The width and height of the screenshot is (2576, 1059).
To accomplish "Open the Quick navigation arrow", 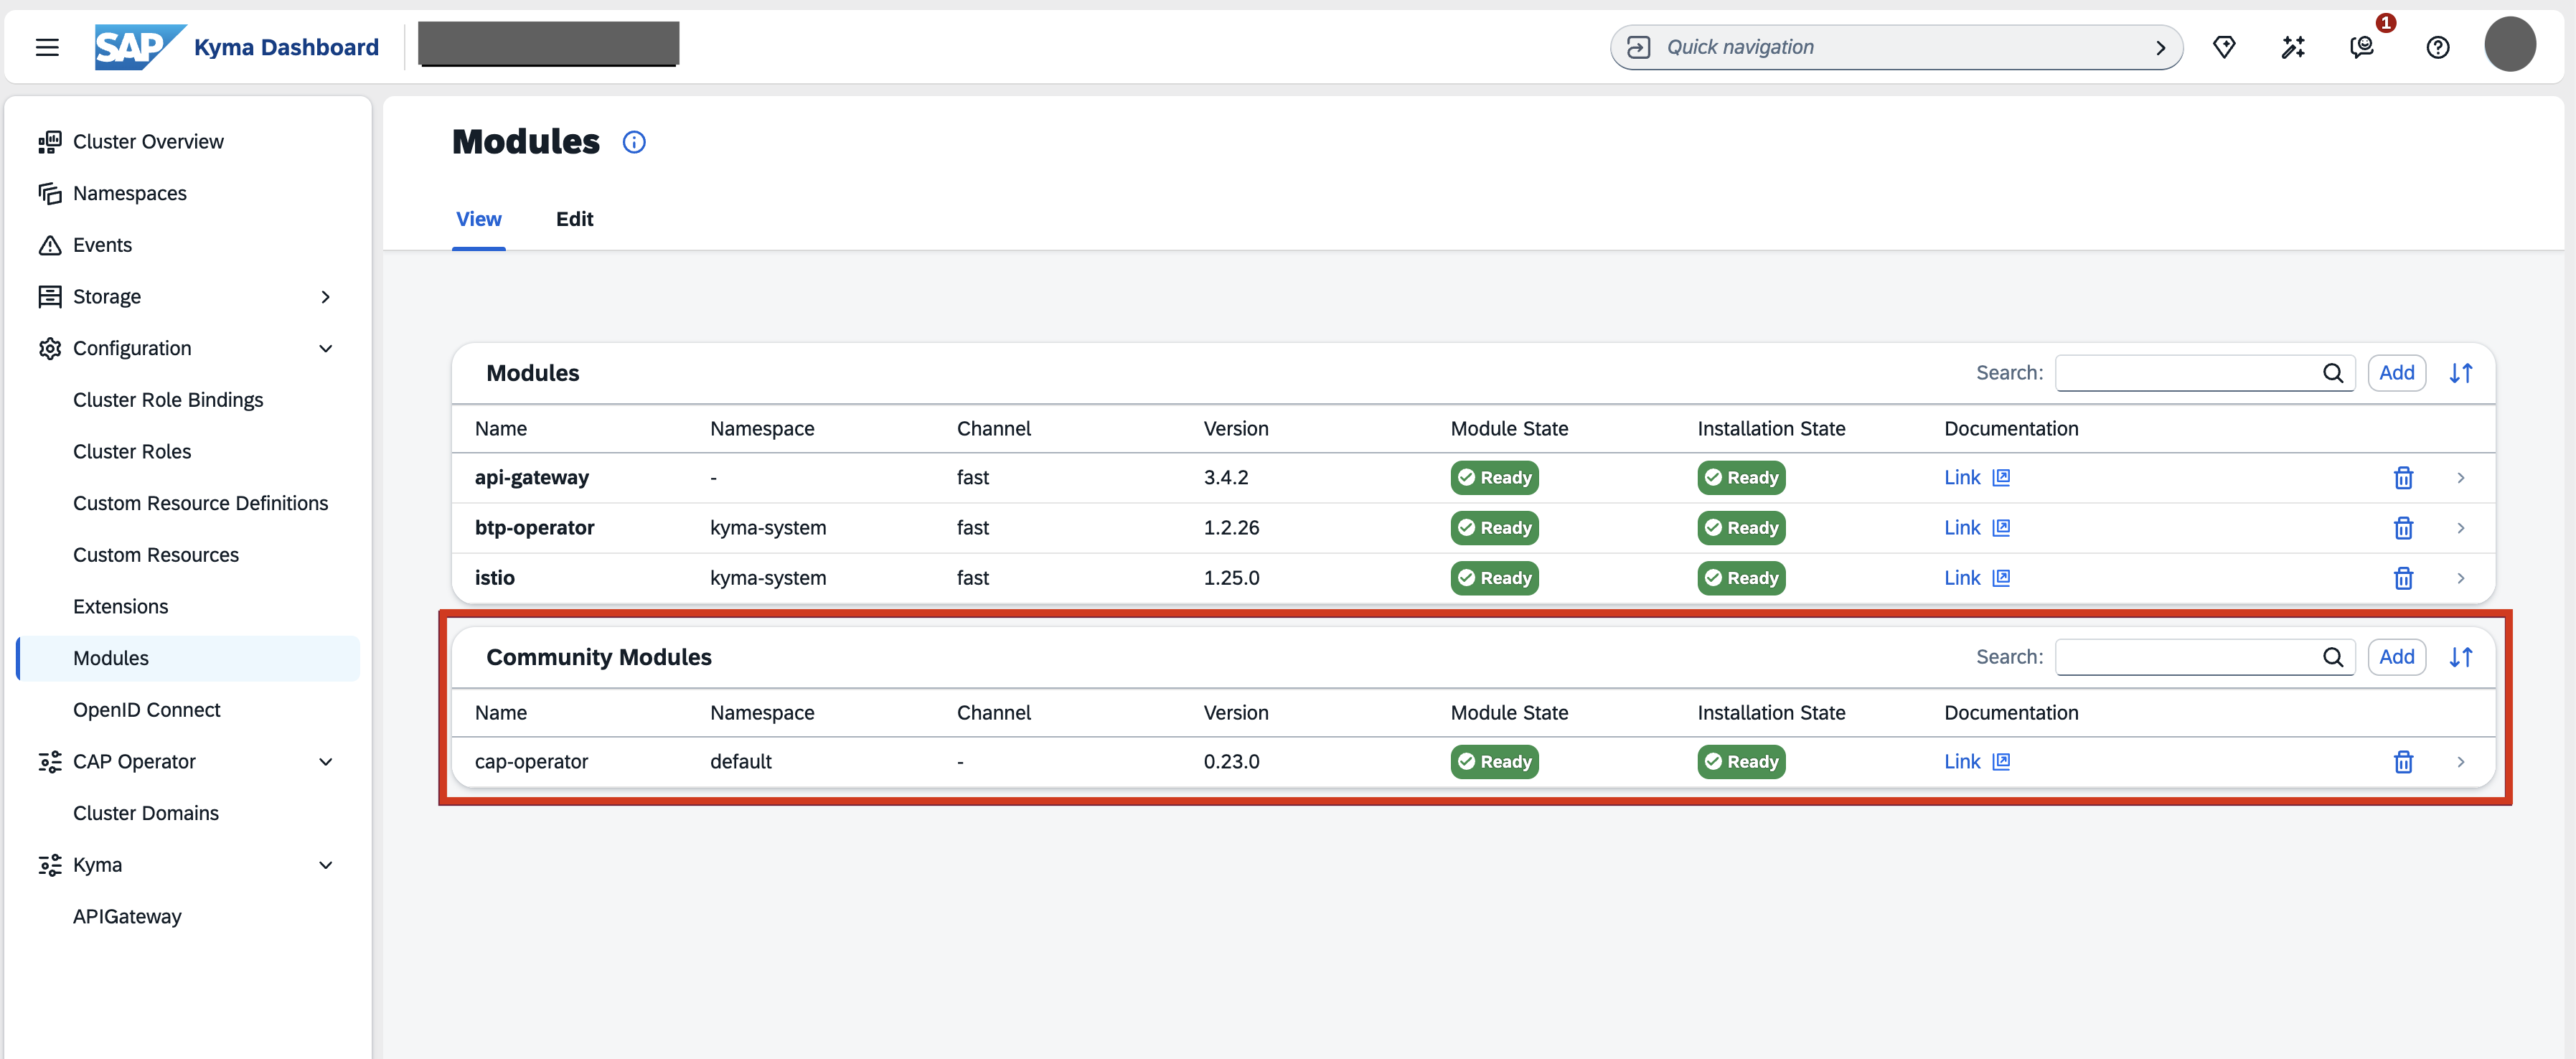I will pyautogui.click(x=2160, y=47).
